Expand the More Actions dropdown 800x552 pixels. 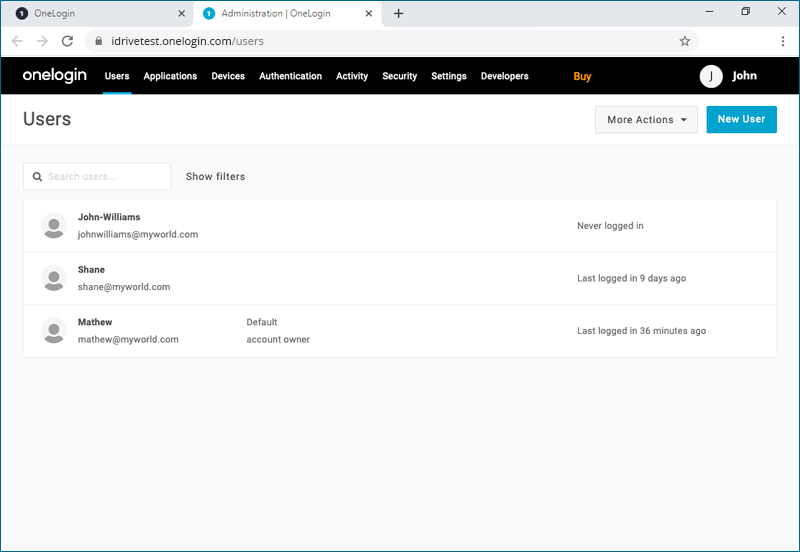coord(646,120)
